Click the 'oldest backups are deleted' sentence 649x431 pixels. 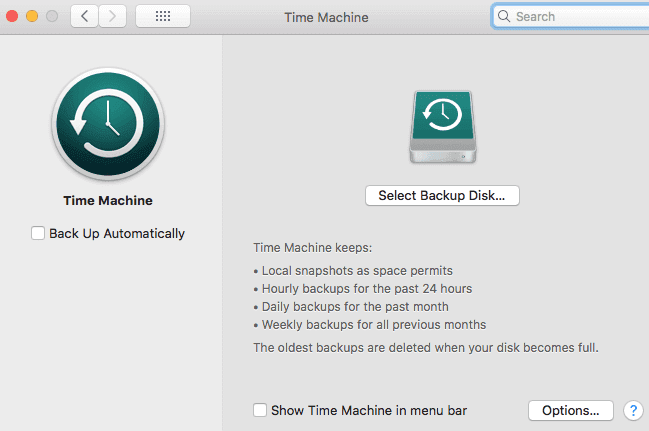(x=426, y=347)
